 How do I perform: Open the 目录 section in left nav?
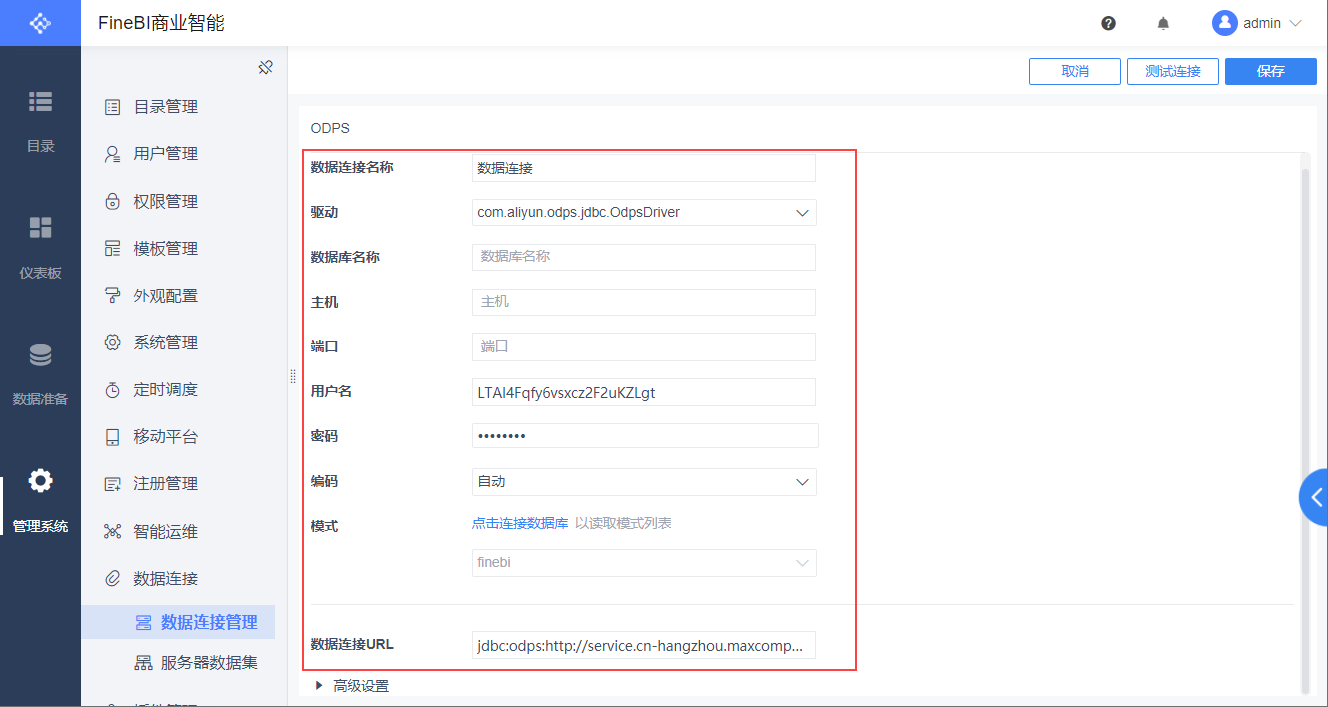pos(40,120)
